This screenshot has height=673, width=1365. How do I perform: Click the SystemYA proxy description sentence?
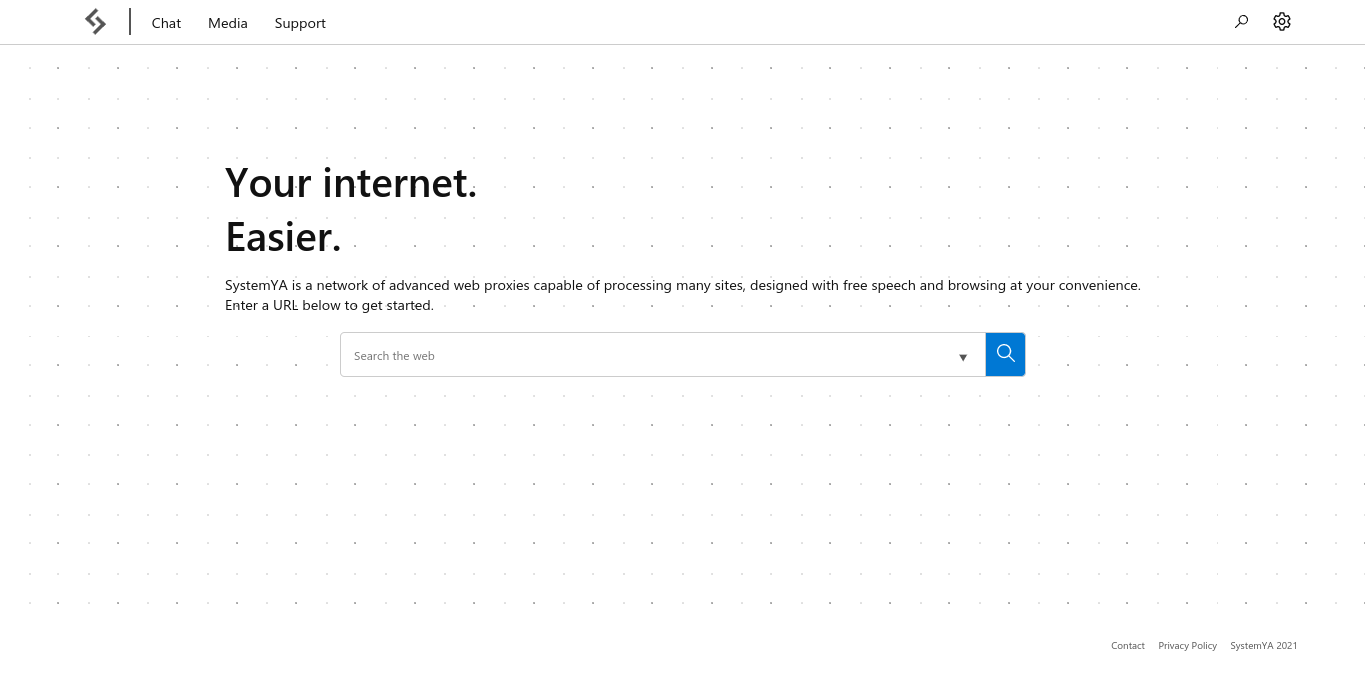click(682, 285)
